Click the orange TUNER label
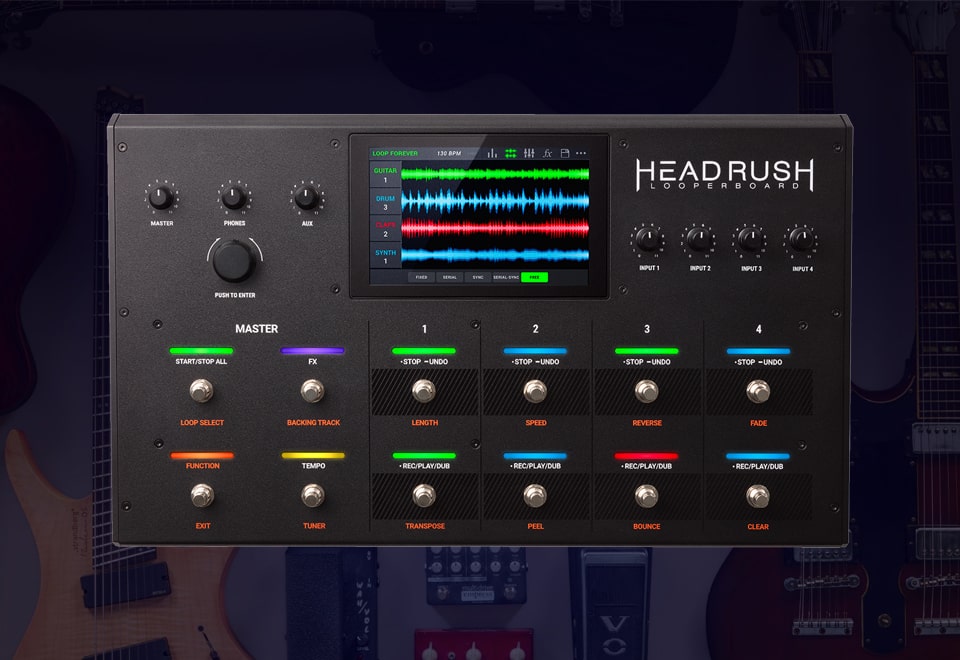This screenshot has height=660, width=960. (x=314, y=526)
